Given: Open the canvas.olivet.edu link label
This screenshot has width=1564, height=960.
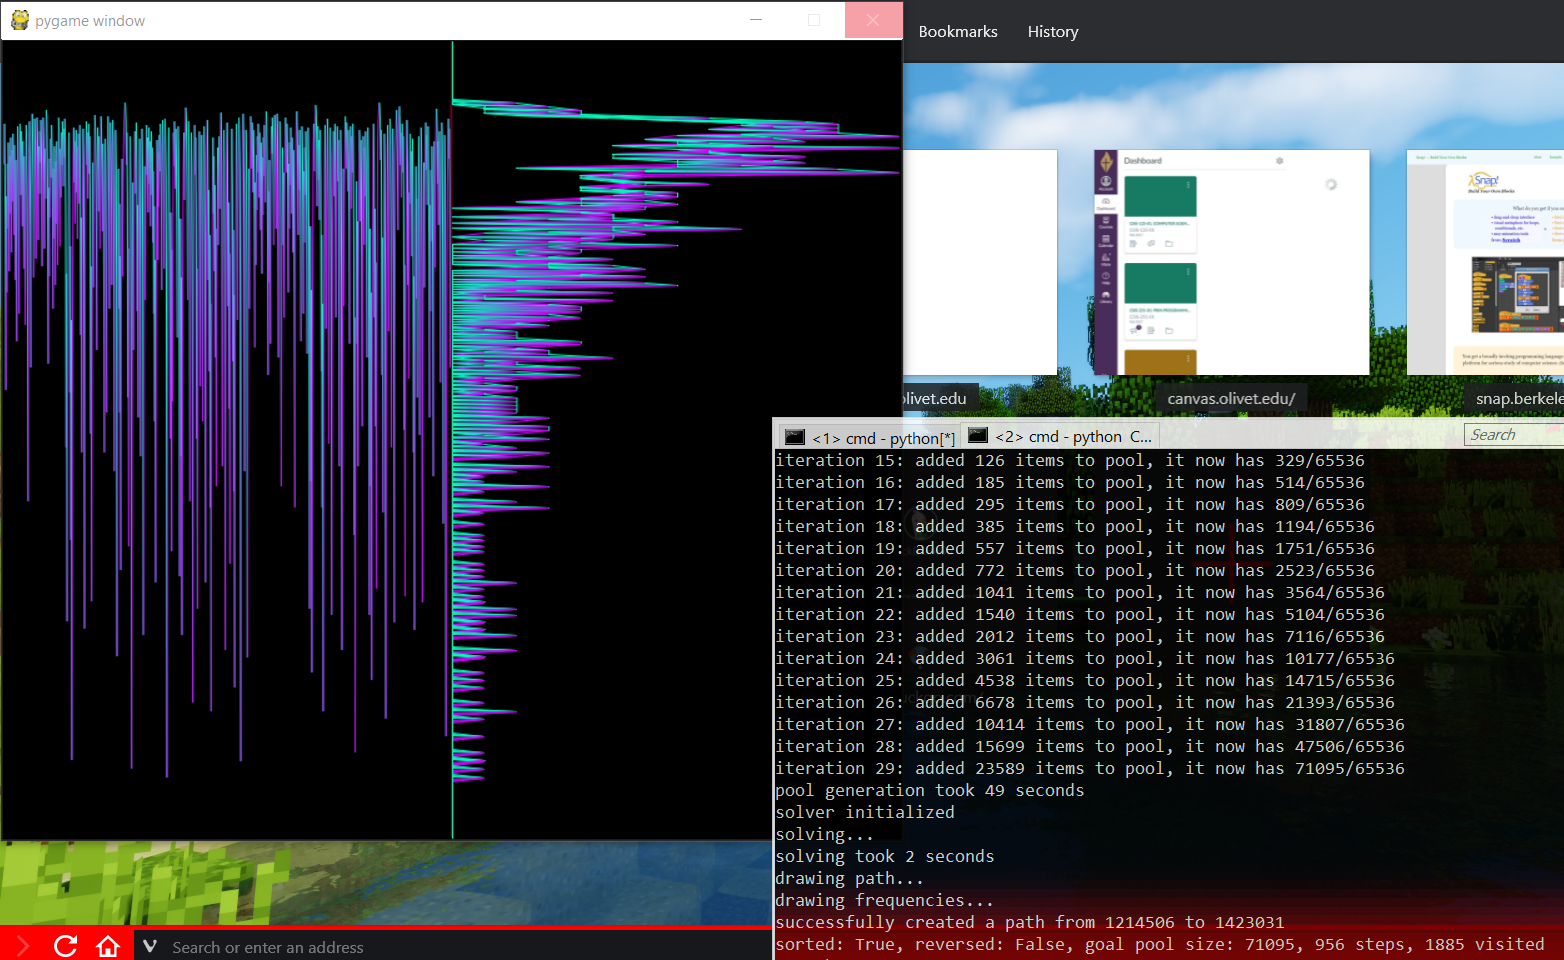Looking at the screenshot, I should coord(1230,397).
